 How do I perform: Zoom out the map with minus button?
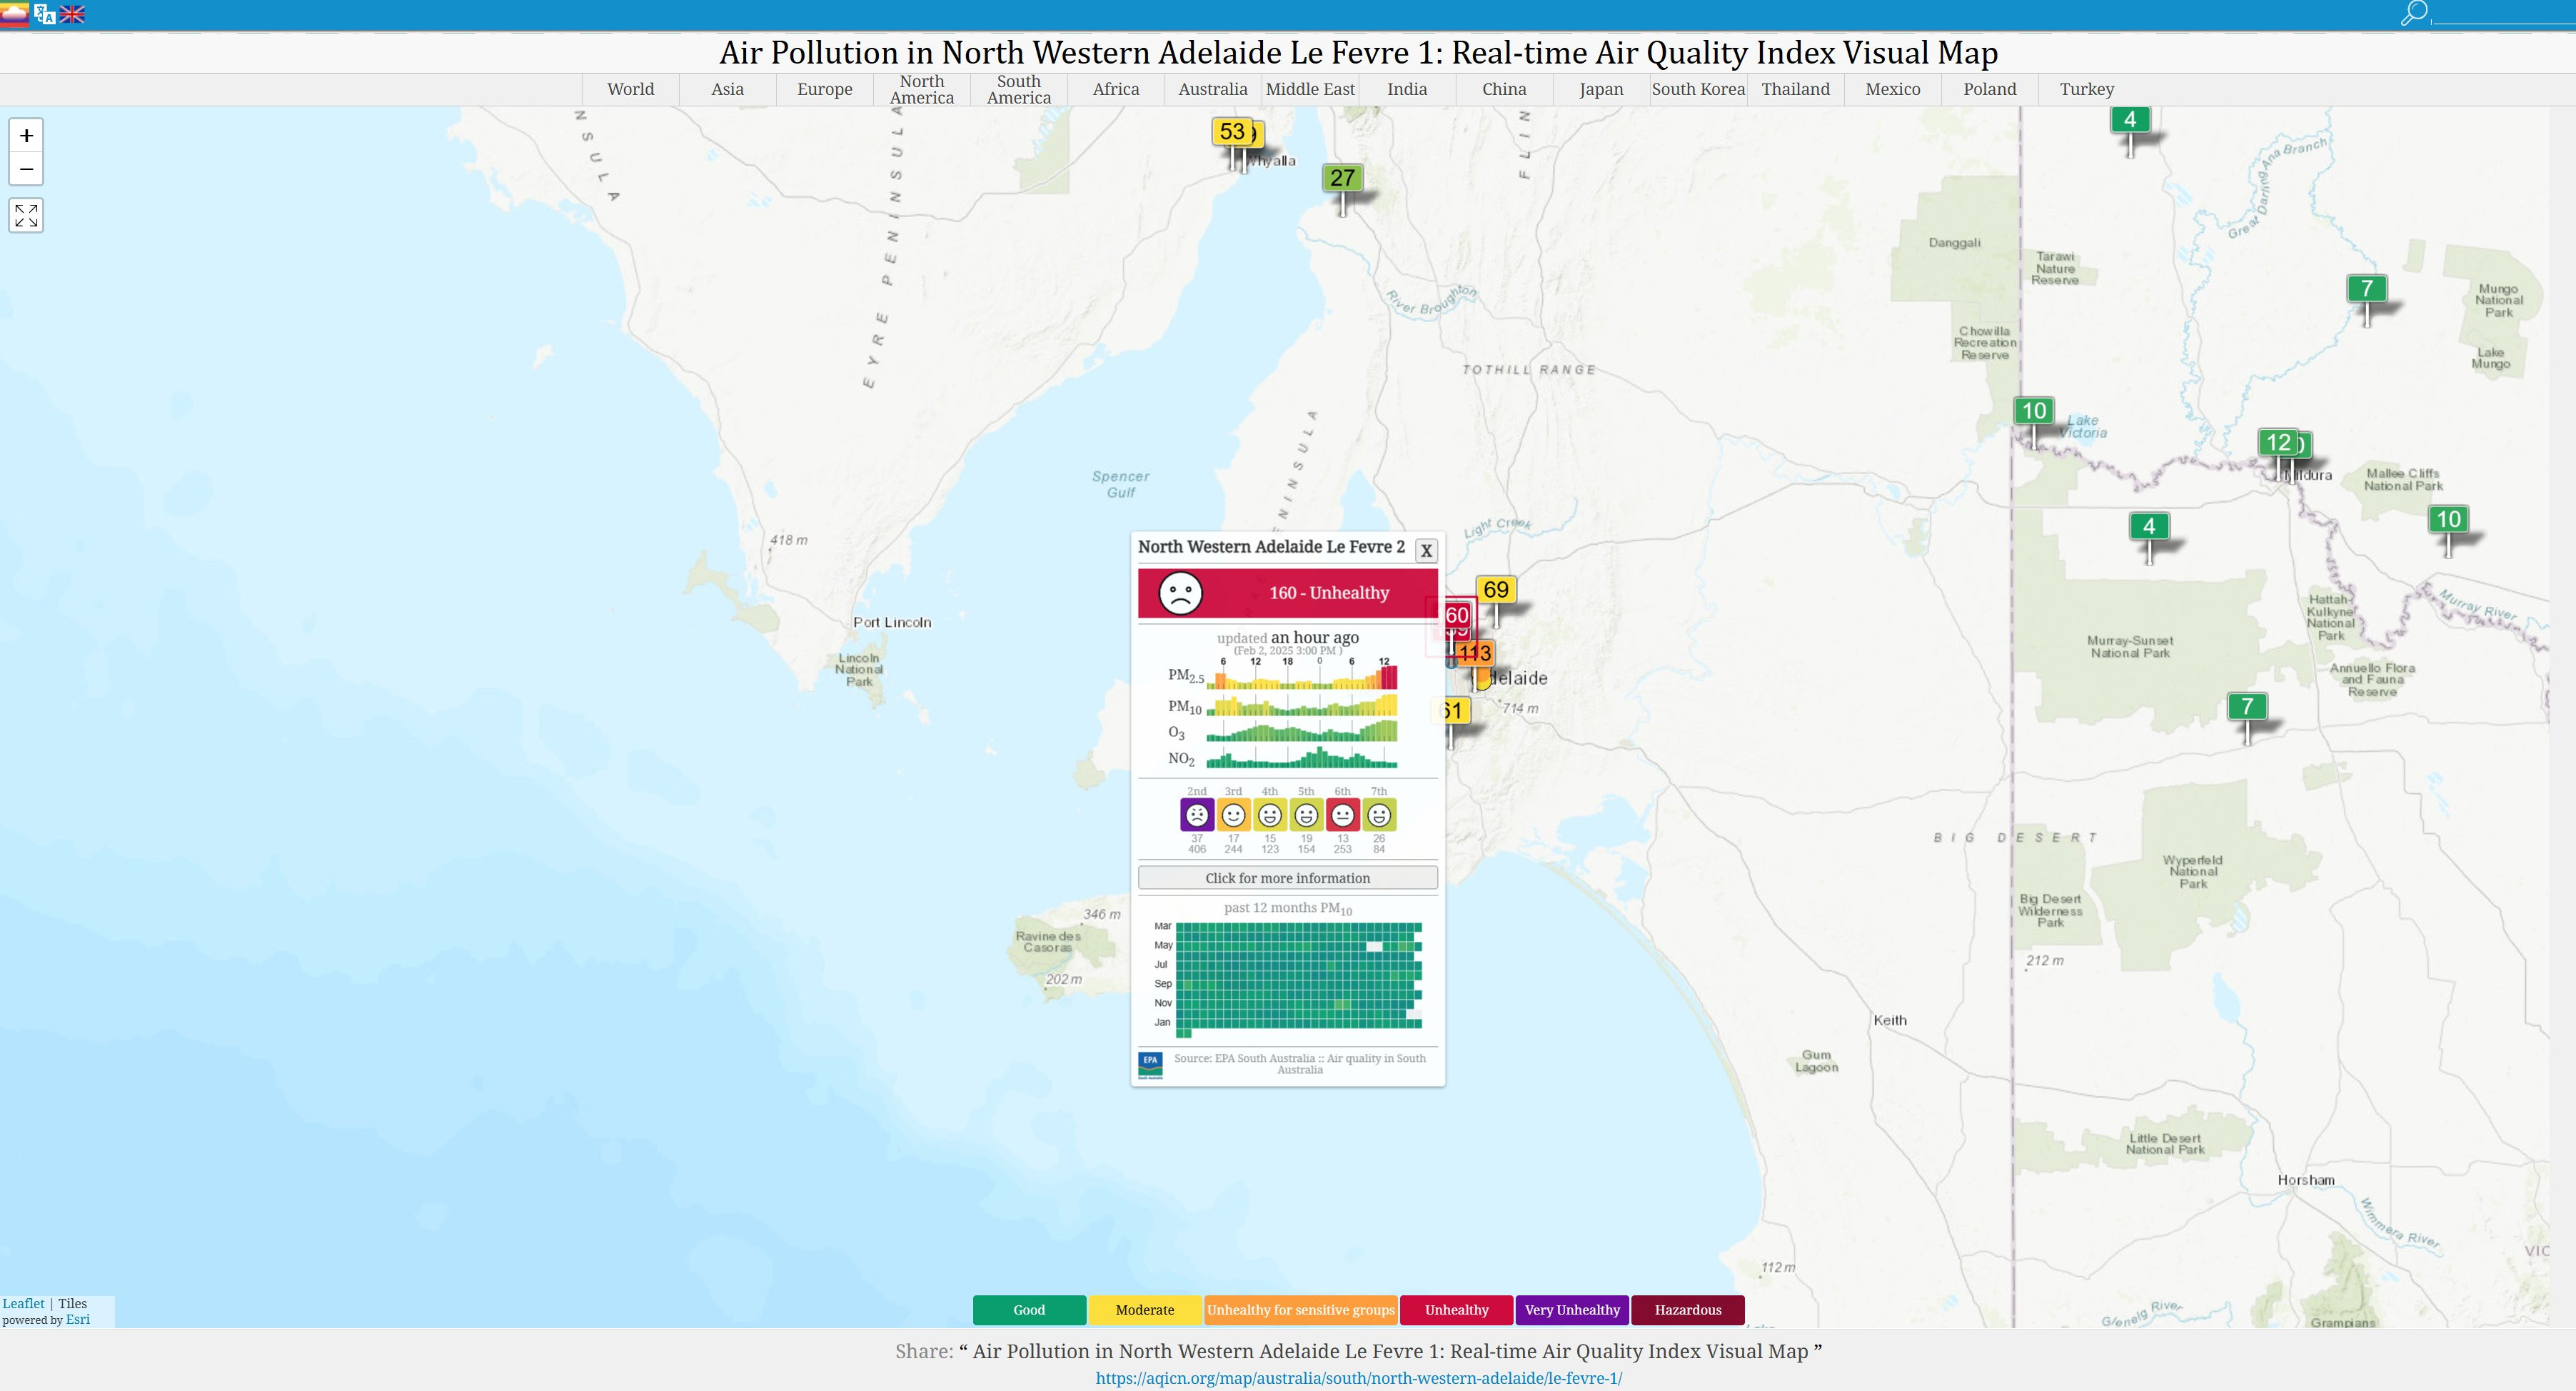pos(27,169)
